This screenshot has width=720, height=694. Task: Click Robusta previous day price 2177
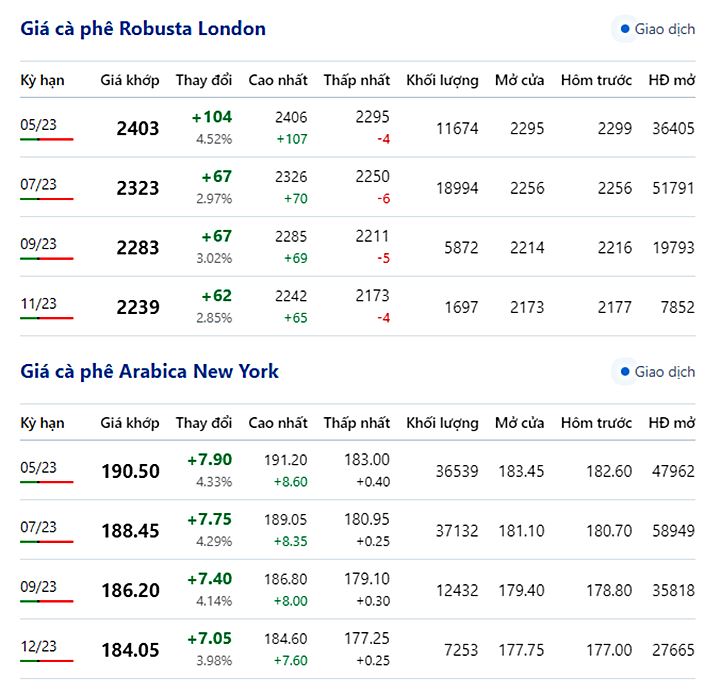615,307
